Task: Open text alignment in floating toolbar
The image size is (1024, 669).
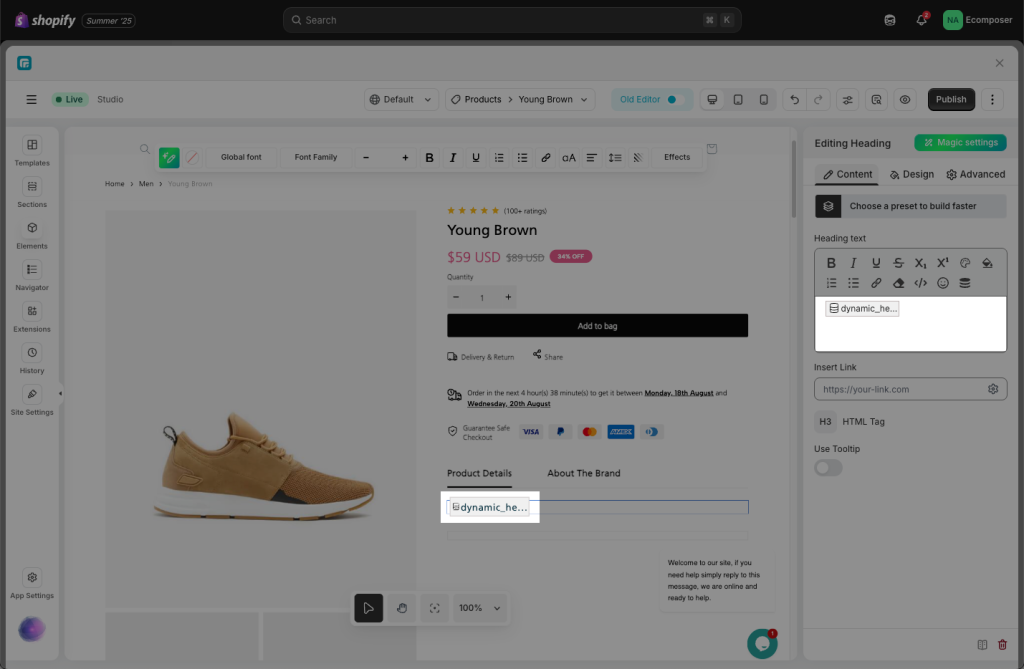Action: (591, 157)
